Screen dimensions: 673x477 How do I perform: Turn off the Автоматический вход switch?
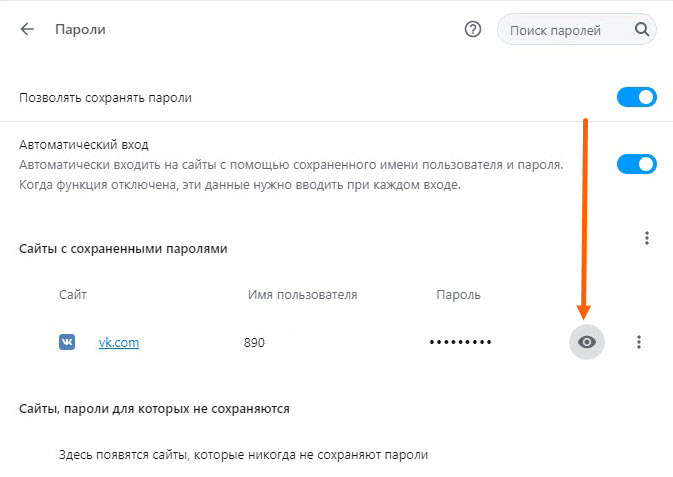point(636,163)
